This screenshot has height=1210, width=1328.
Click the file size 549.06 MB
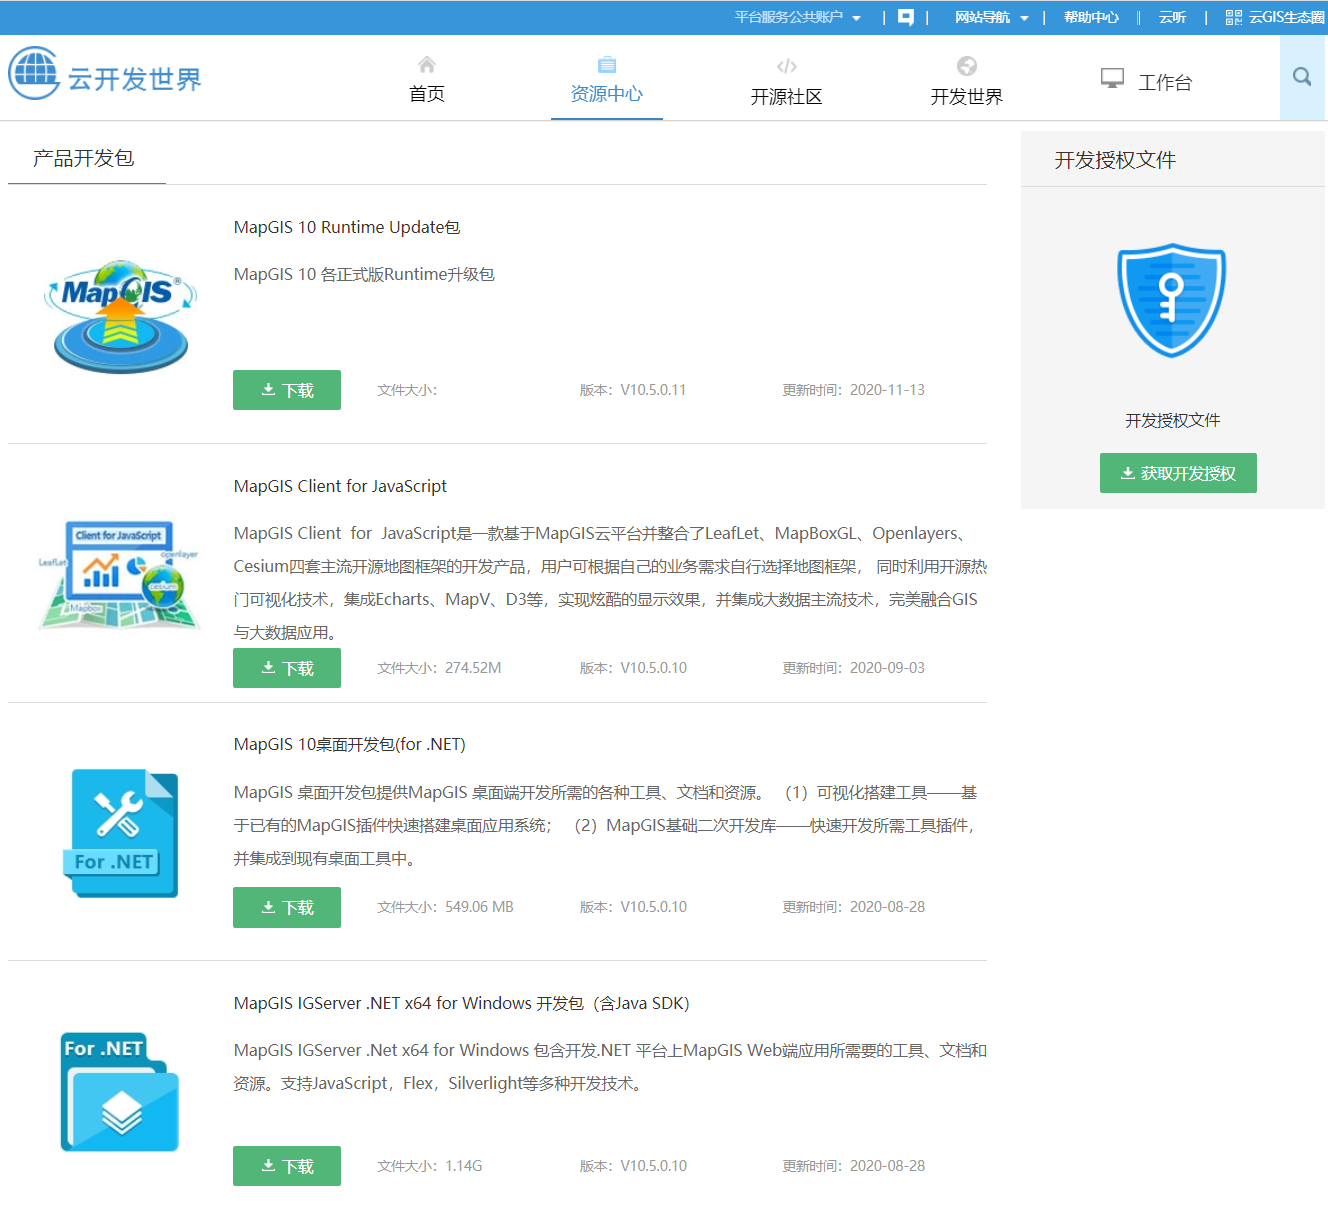click(479, 907)
